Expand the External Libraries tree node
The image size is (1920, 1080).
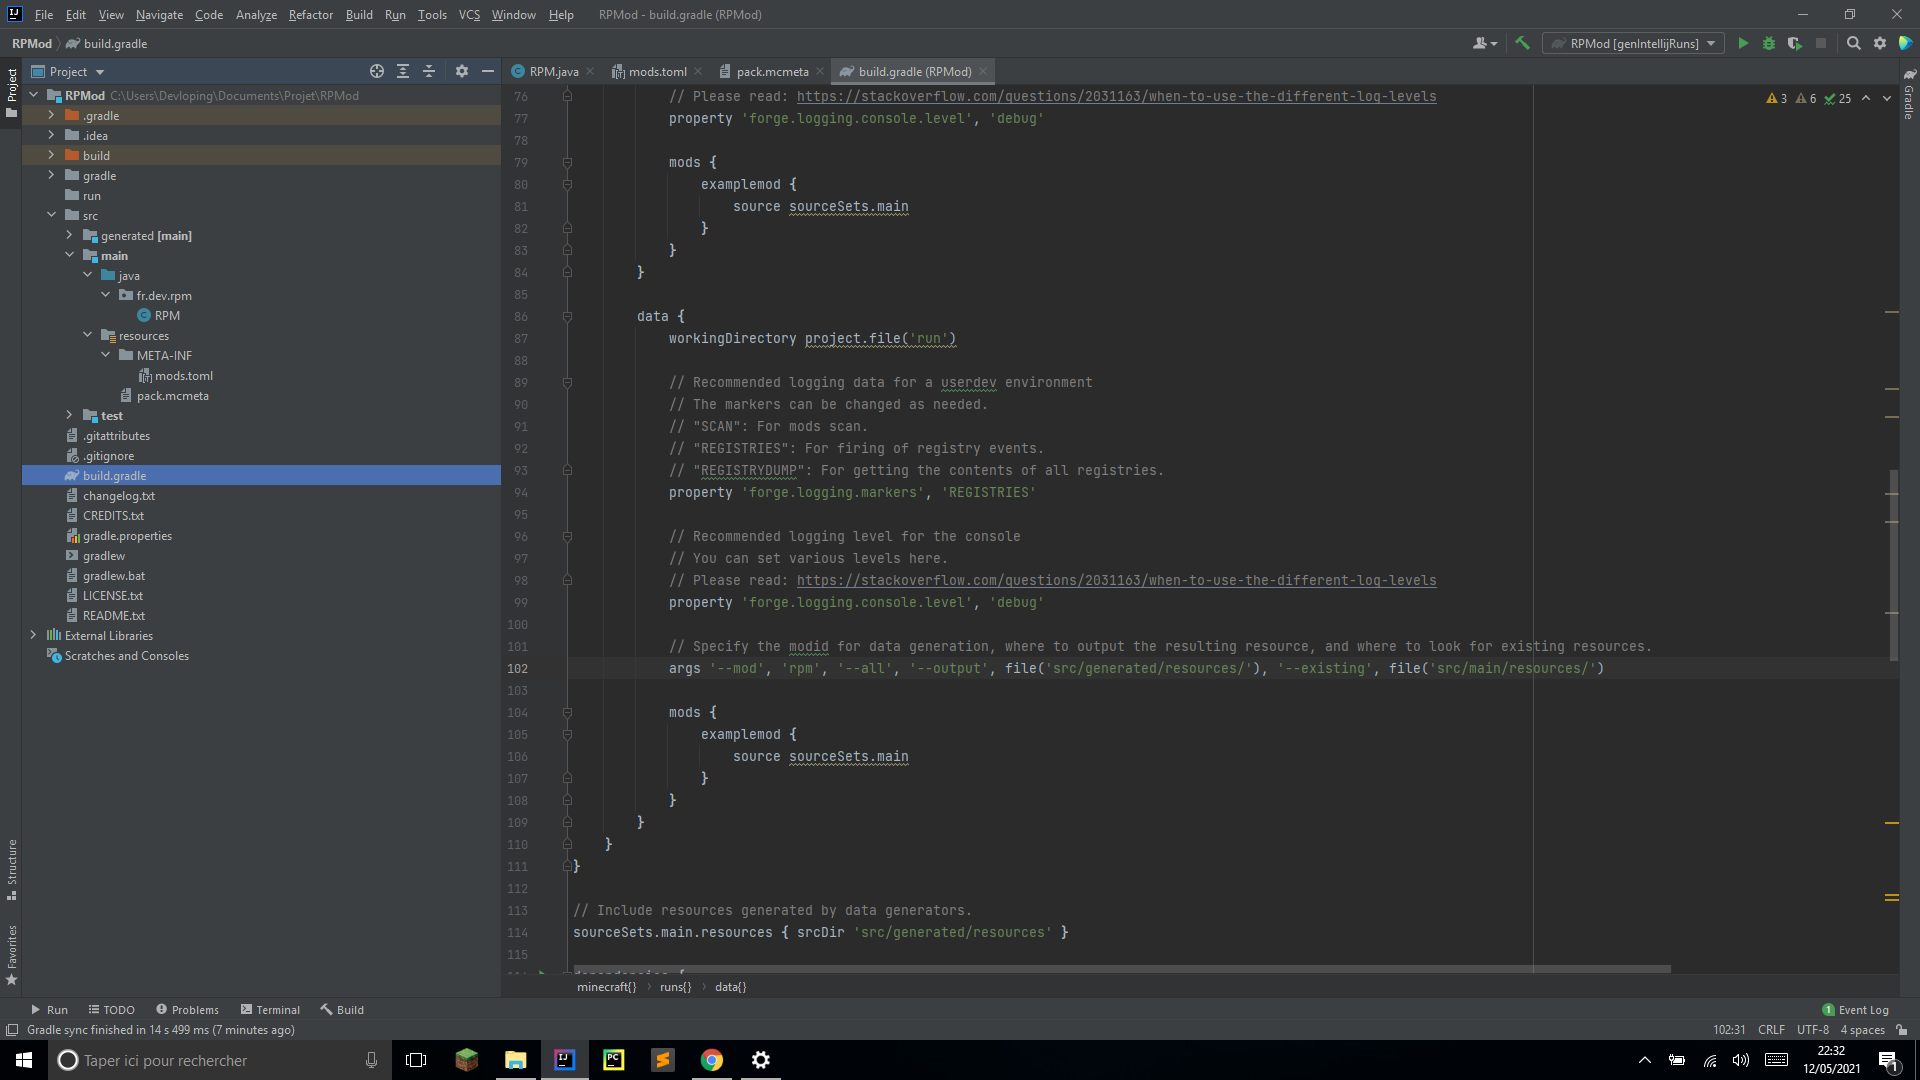pos(33,636)
